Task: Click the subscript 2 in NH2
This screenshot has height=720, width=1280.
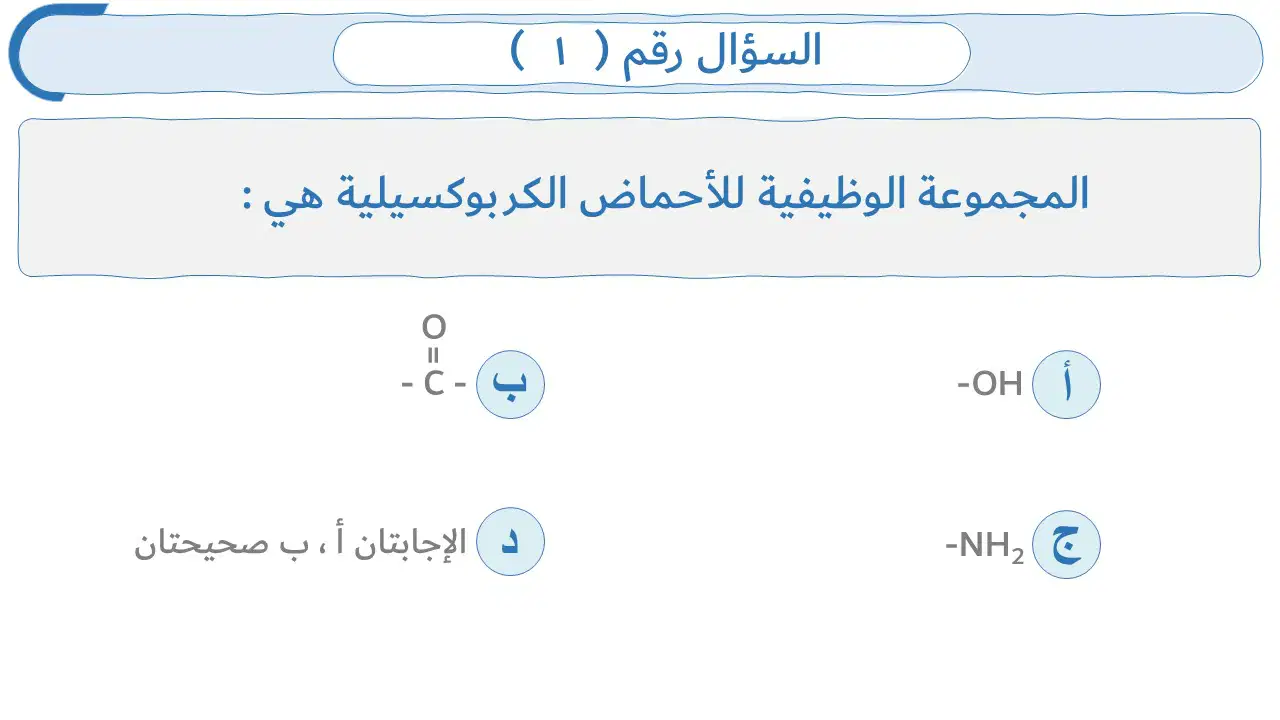Action: [x=1018, y=556]
